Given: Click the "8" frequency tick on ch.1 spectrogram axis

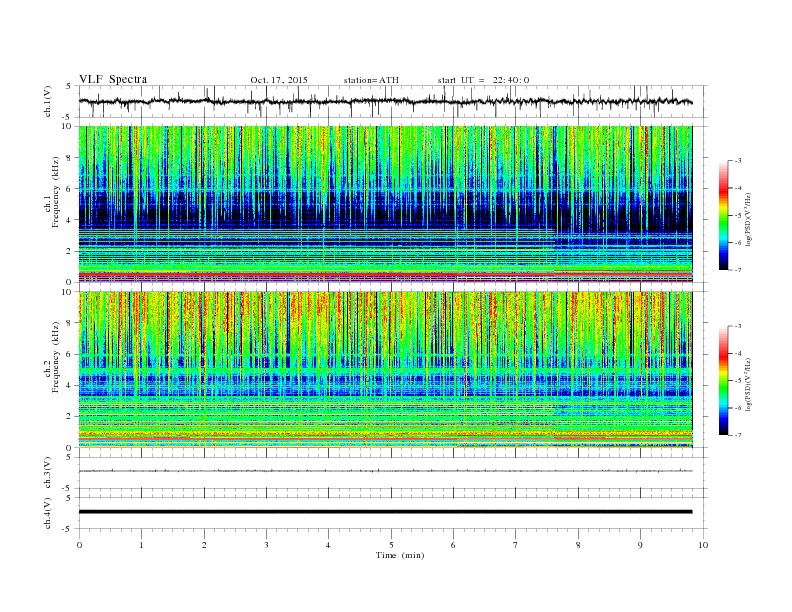Looking at the screenshot, I should tap(69, 158).
